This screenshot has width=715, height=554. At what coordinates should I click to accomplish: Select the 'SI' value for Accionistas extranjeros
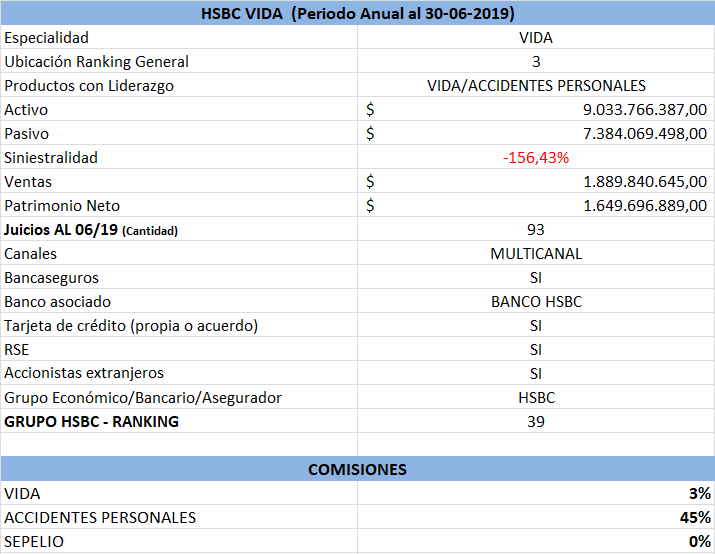(x=536, y=374)
